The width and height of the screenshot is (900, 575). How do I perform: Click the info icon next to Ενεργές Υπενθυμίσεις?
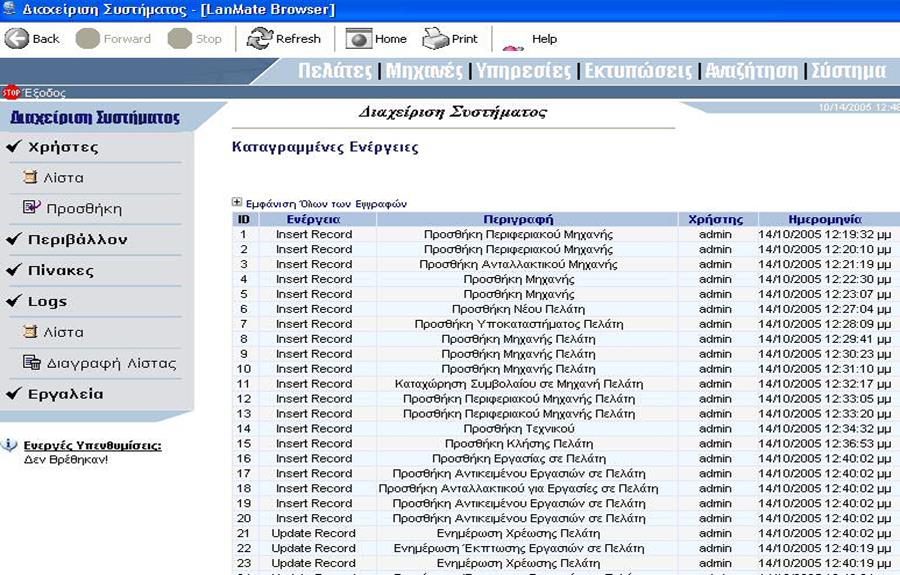9,445
